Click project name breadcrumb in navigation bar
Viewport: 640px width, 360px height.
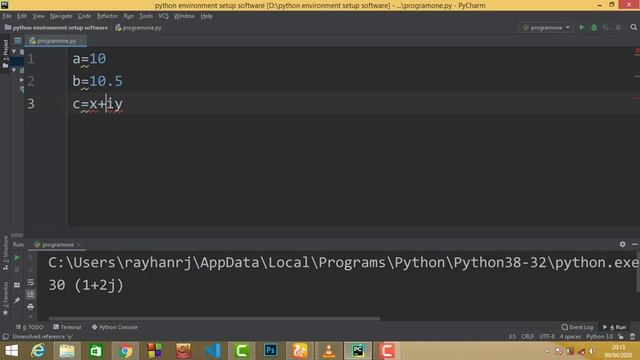tap(56, 28)
